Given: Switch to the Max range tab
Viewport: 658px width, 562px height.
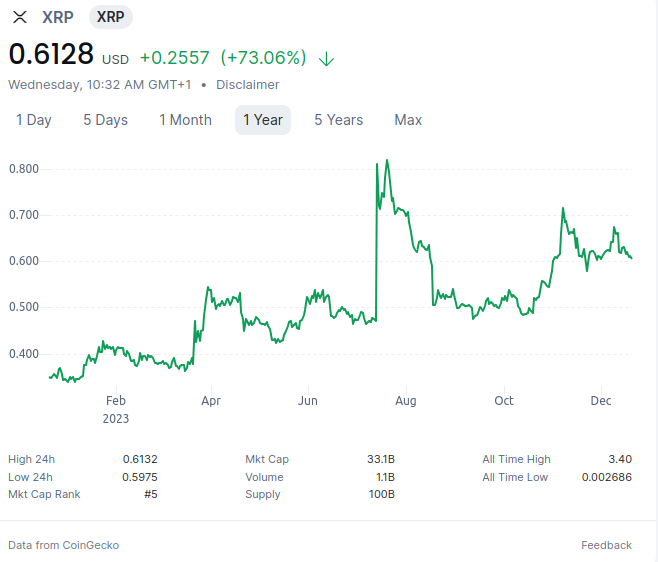Looking at the screenshot, I should coord(408,120).
